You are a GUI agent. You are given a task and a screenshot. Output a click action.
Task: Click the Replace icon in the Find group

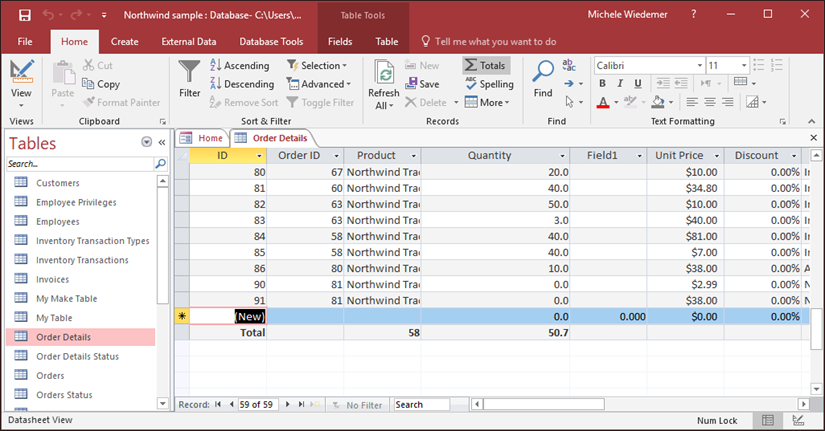click(x=569, y=65)
